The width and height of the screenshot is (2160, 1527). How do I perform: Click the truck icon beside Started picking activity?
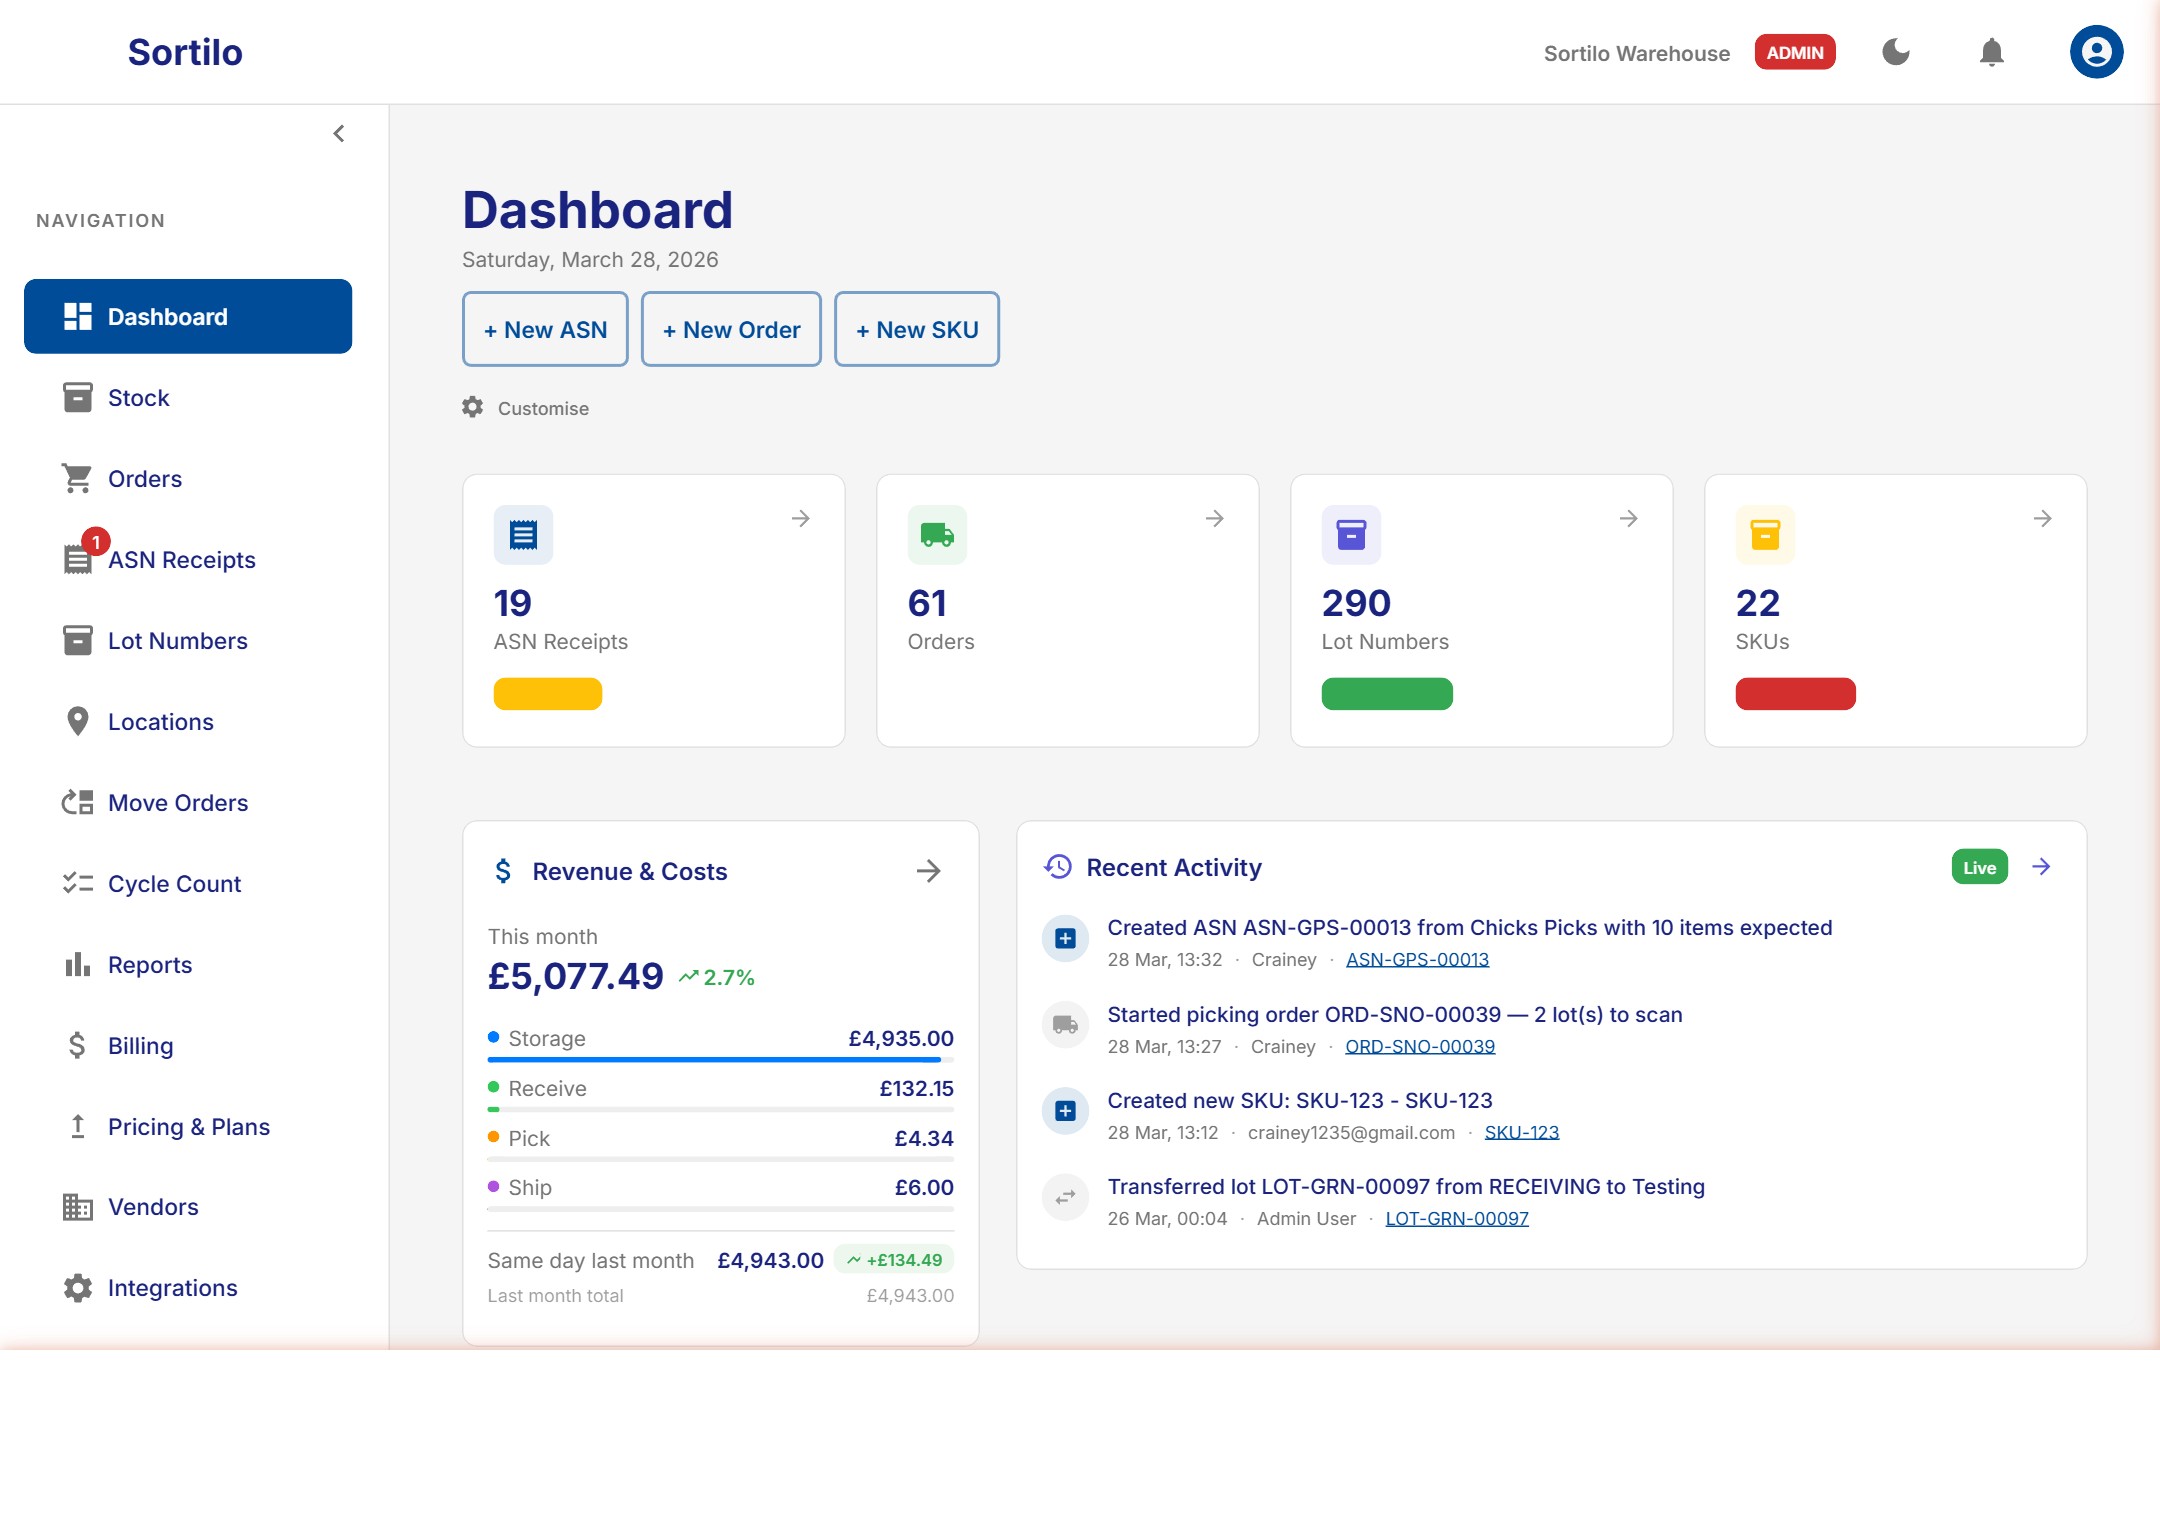pyautogui.click(x=1066, y=1024)
